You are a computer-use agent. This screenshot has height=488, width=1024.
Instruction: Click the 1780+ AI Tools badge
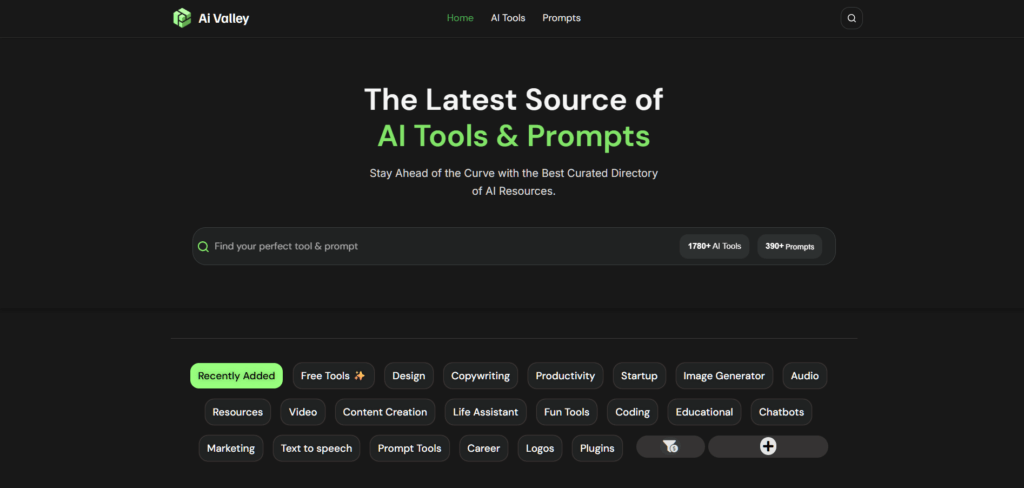(714, 246)
